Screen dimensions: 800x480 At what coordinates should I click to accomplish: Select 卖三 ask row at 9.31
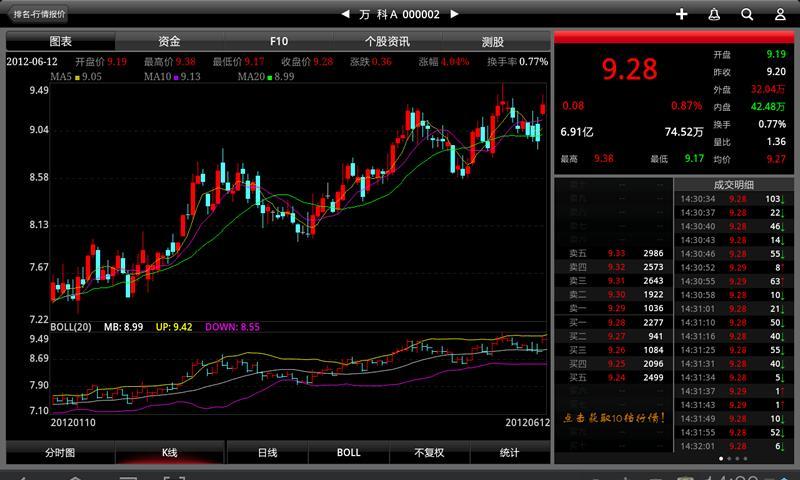point(616,281)
